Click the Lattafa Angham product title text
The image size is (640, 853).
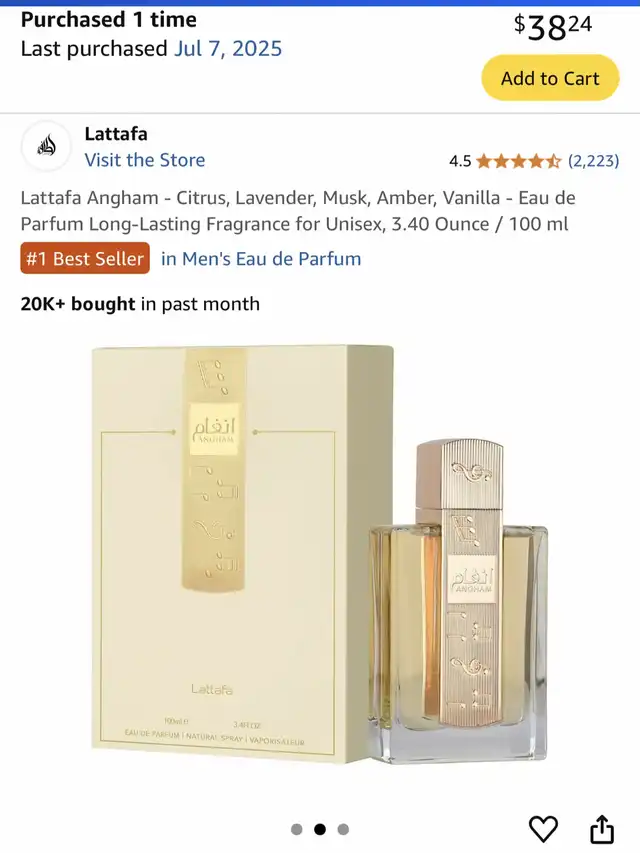(x=298, y=211)
